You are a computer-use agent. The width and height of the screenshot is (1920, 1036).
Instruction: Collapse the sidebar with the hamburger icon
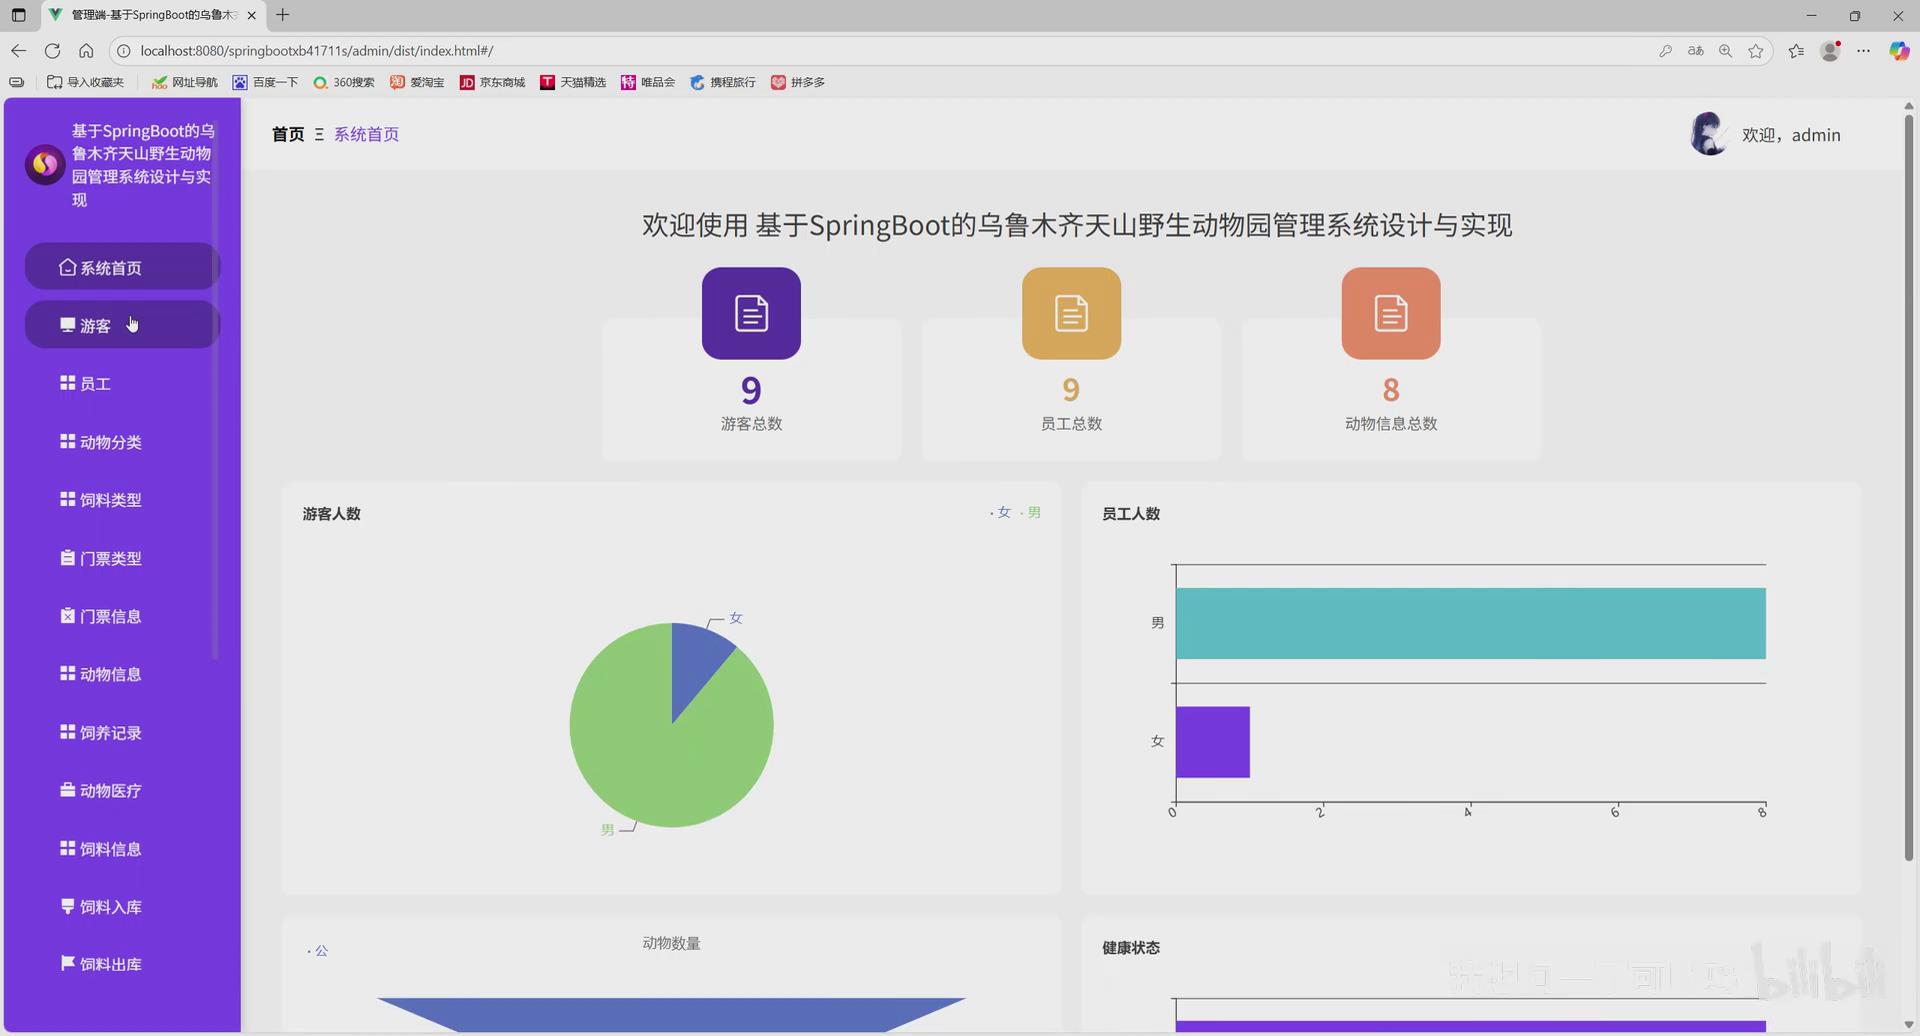coord(318,134)
